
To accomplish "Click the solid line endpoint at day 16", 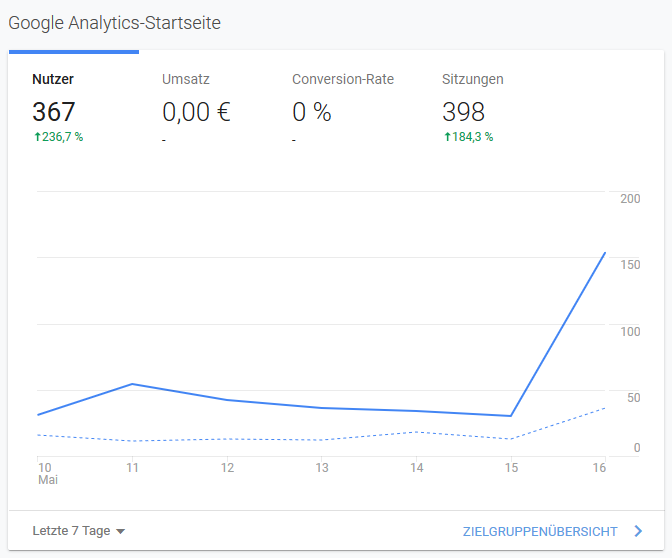I will pyautogui.click(x=605, y=253).
